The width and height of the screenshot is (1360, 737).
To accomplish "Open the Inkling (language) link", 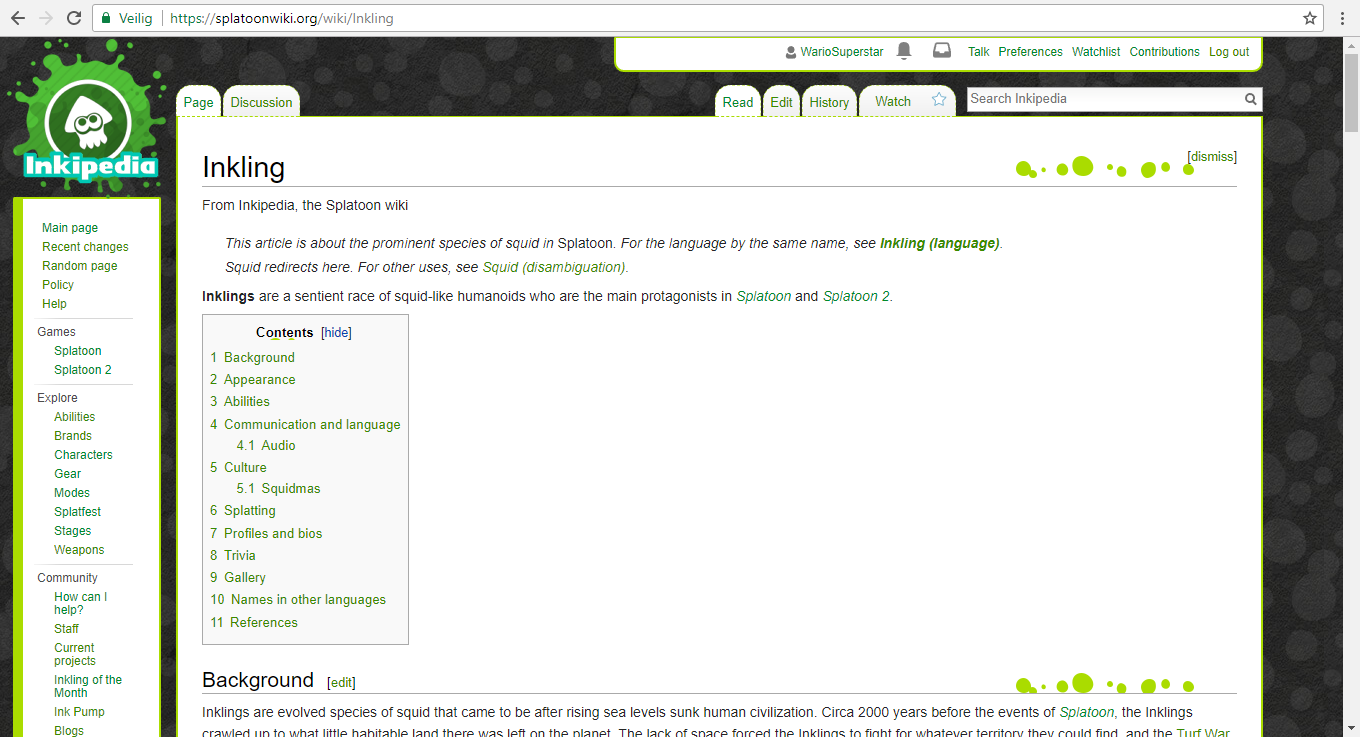I will coord(939,243).
